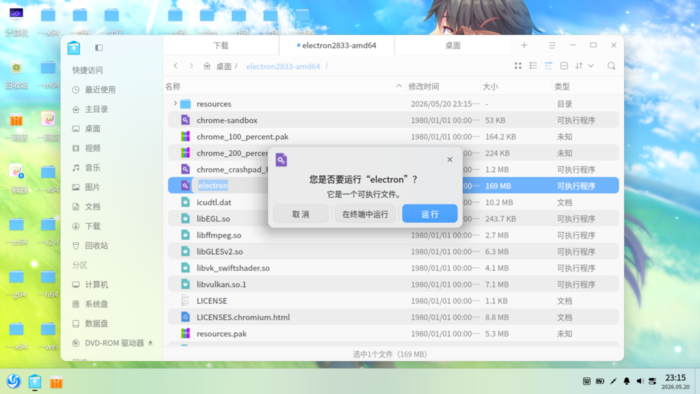The height and width of the screenshot is (394, 700).
Task: Expand the resources folder row
Action: point(175,104)
